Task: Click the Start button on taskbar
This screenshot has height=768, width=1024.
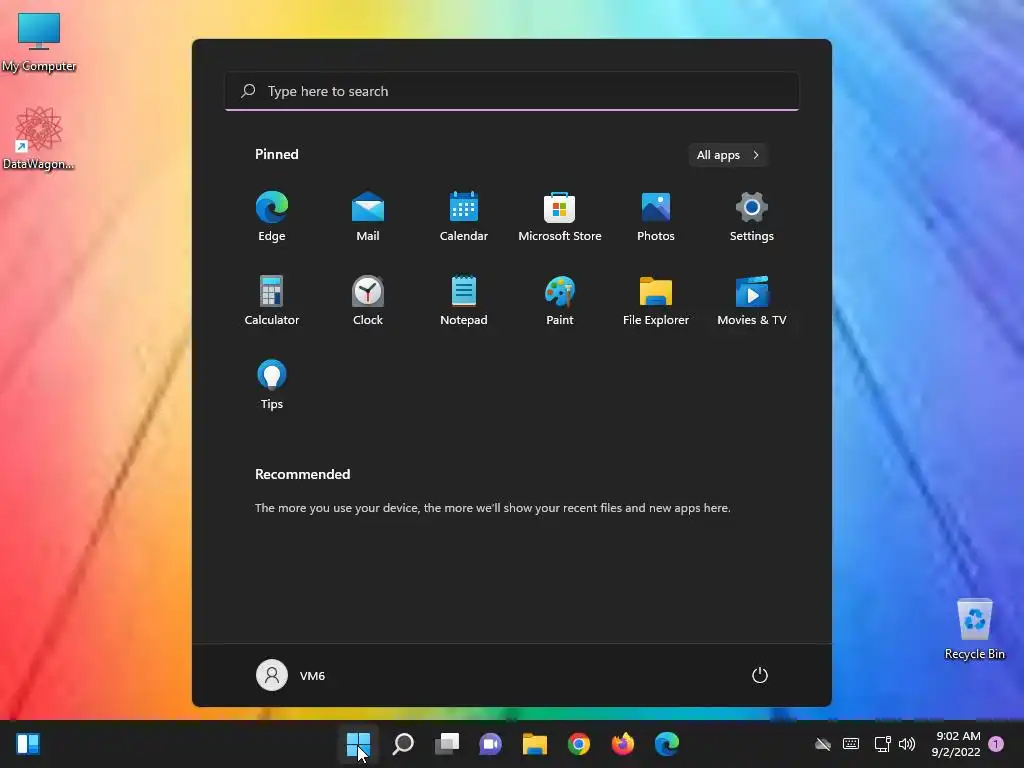Action: (359, 743)
